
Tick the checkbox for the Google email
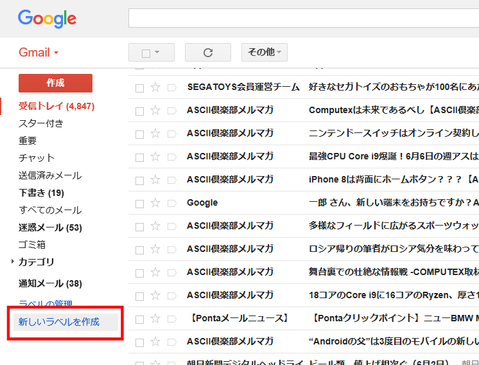click(x=139, y=204)
